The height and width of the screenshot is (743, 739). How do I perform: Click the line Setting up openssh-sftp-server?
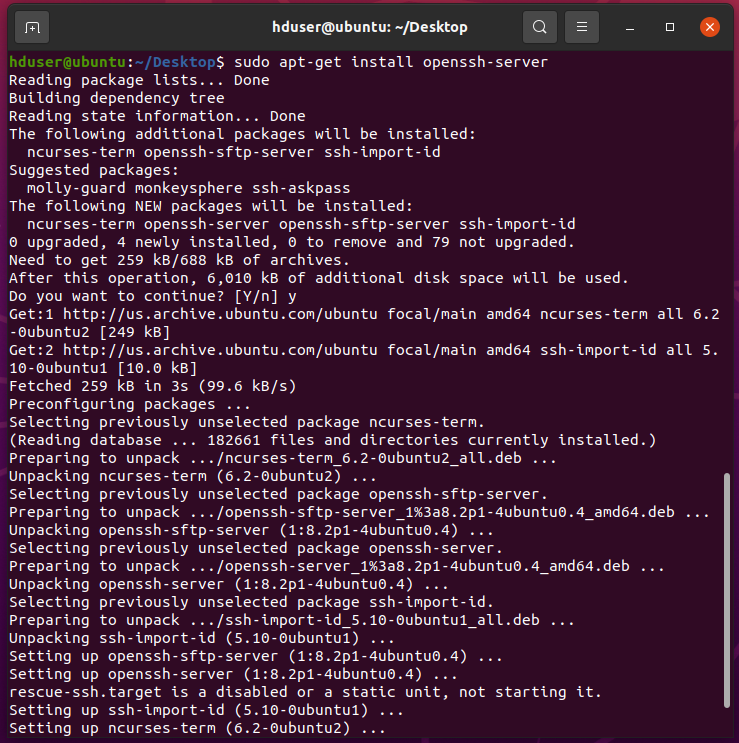[256, 656]
